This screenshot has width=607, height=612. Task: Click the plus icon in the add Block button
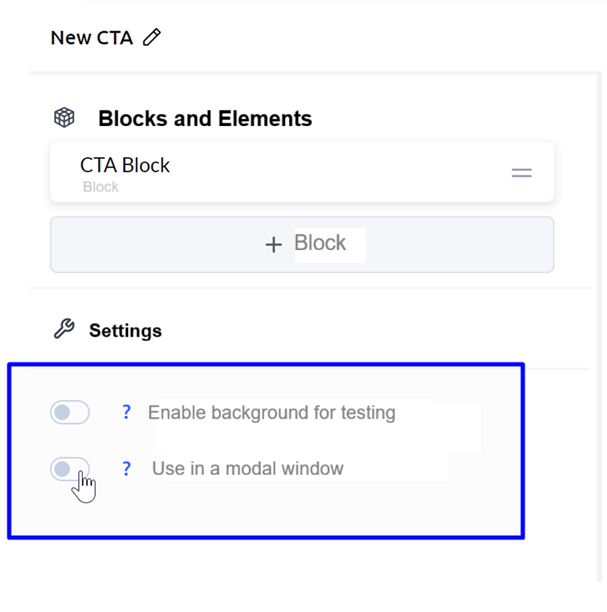pos(273,245)
